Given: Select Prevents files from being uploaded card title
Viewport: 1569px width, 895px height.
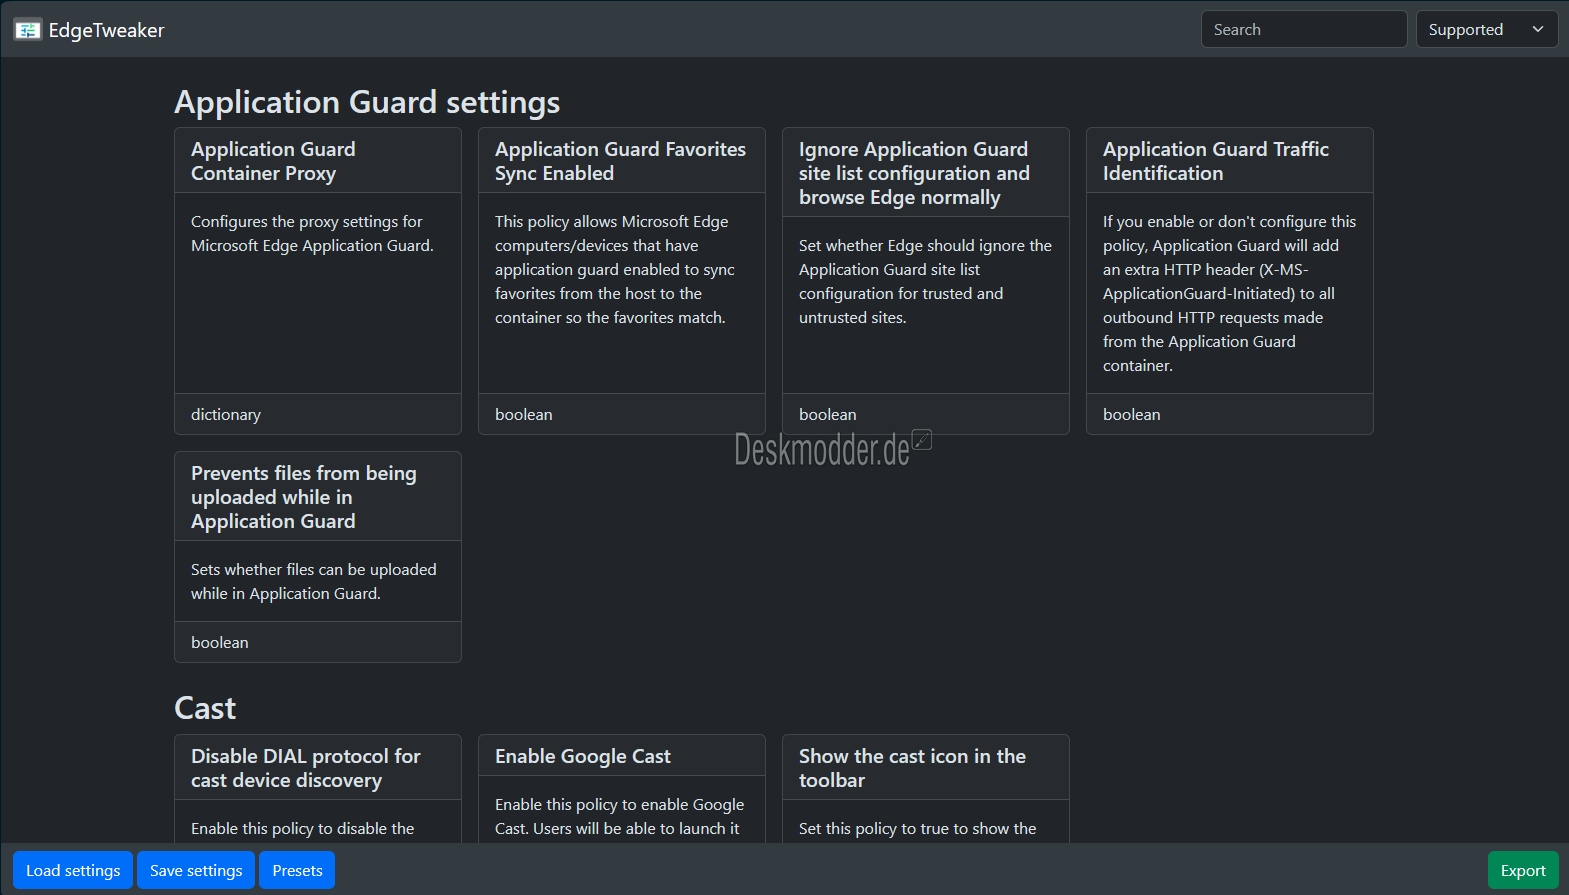Looking at the screenshot, I should coord(303,497).
